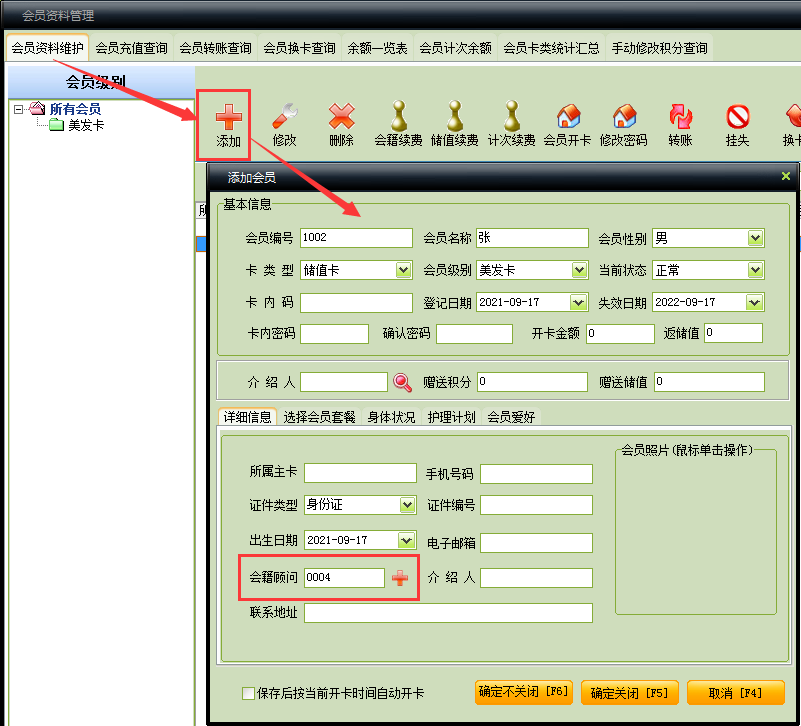Click the 会员照片 photo area
Viewport: 801px width, 726px height.
point(695,534)
